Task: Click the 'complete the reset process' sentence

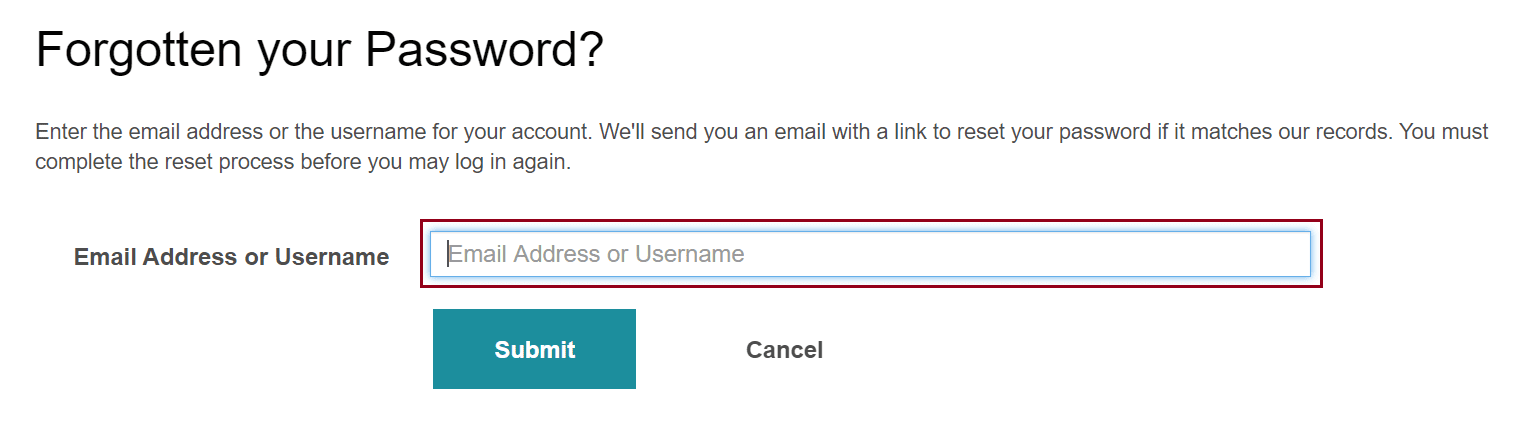Action: [x=302, y=163]
